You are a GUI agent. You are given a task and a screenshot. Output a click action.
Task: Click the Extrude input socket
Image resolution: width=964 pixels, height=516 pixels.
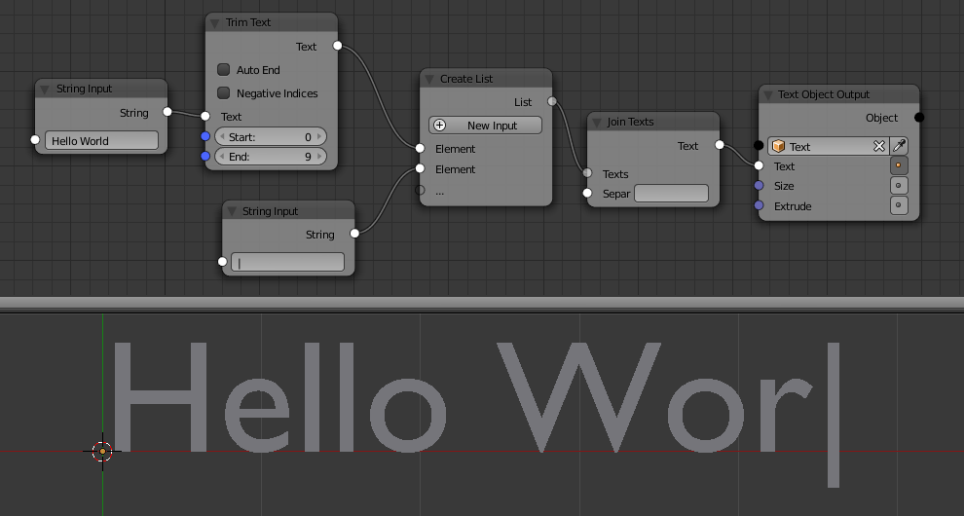pos(759,205)
